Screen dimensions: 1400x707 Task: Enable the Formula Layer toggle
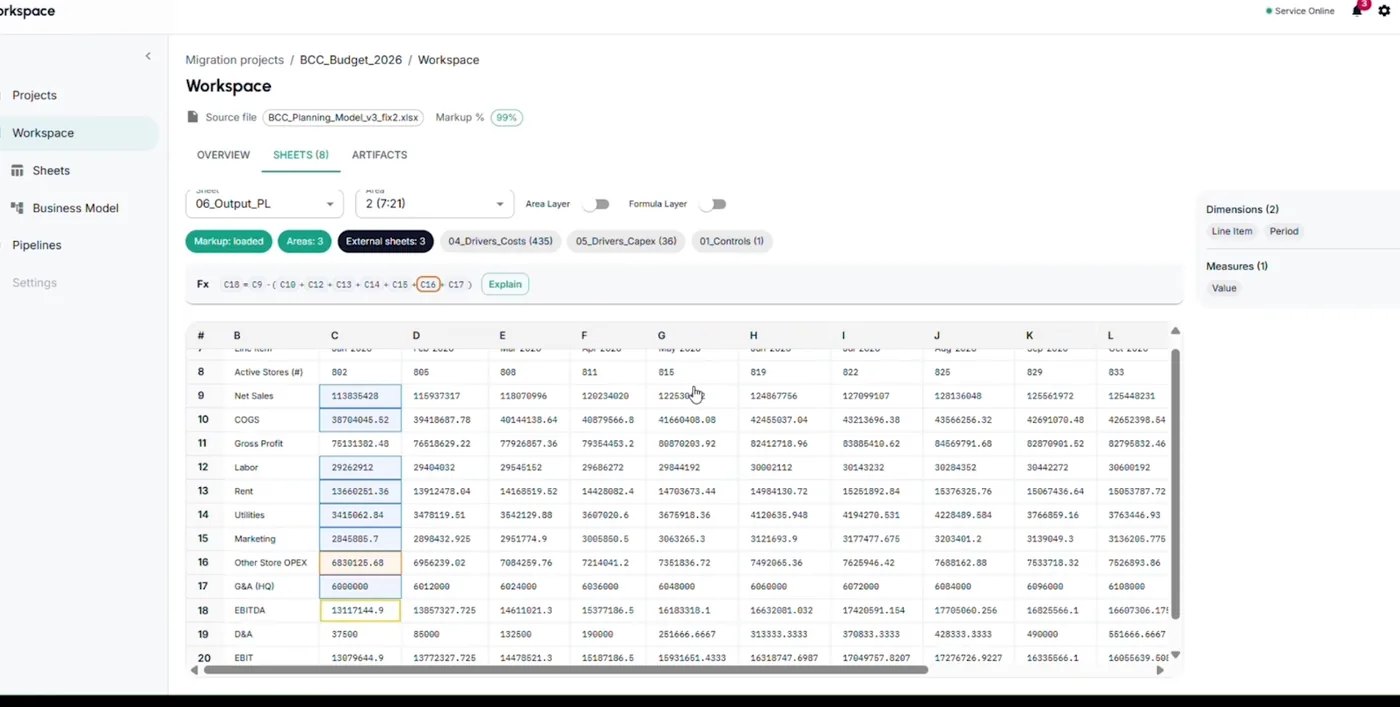coord(712,203)
